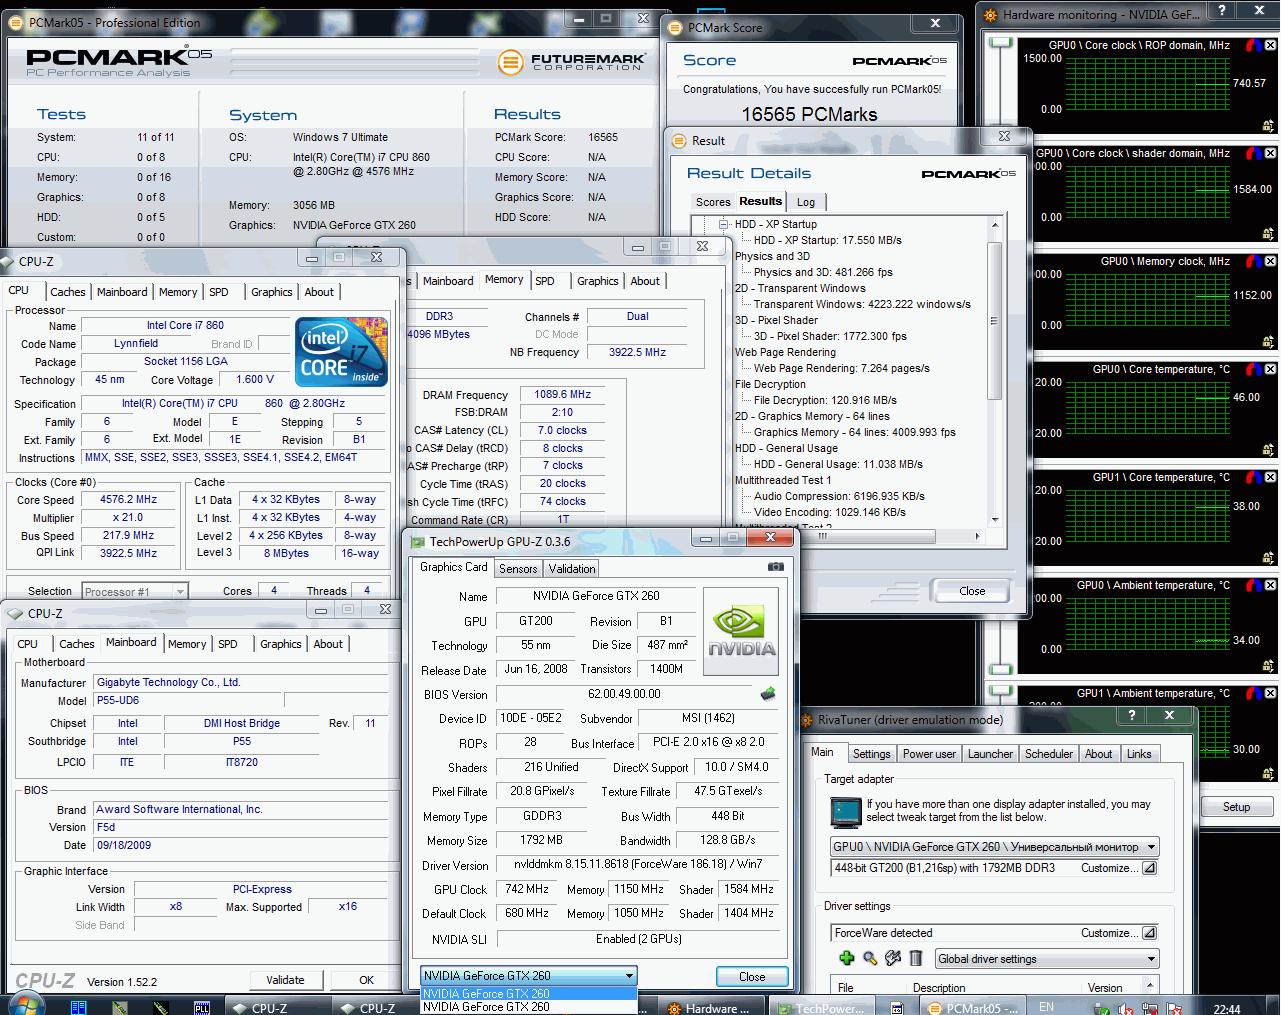This screenshot has width=1281, height=1015.
Task: Click the Intel Core i7 logo in CPU-Z
Action: tap(342, 351)
